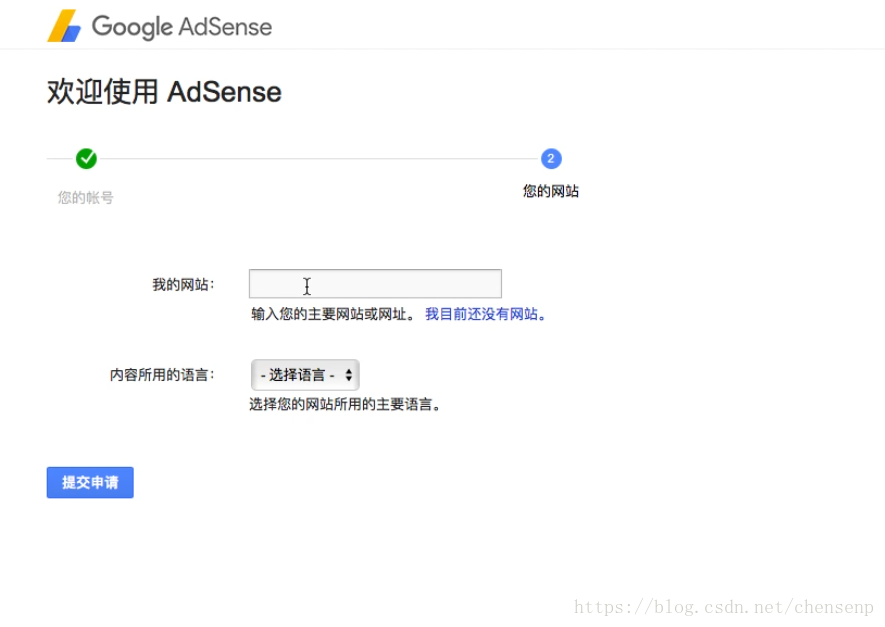The image size is (885, 627).
Task: Click the 输入您的主要网站或网址 hint text
Action: point(333,314)
